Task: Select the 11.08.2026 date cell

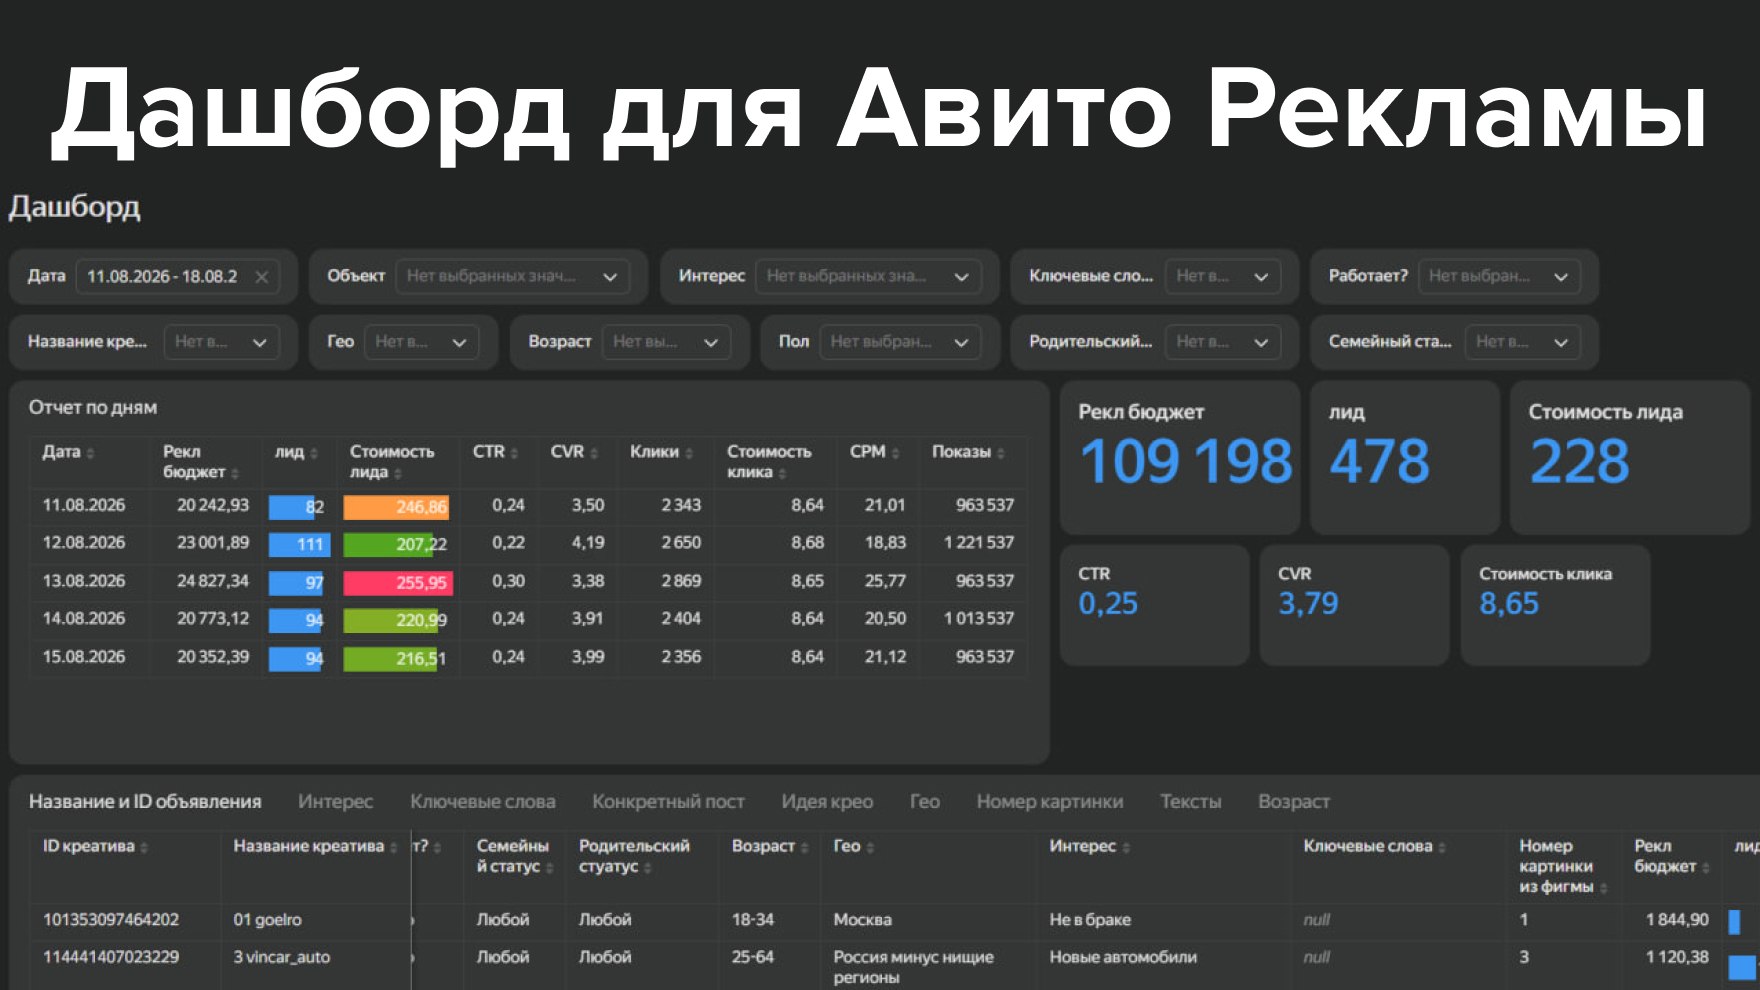Action: pyautogui.click(x=84, y=505)
